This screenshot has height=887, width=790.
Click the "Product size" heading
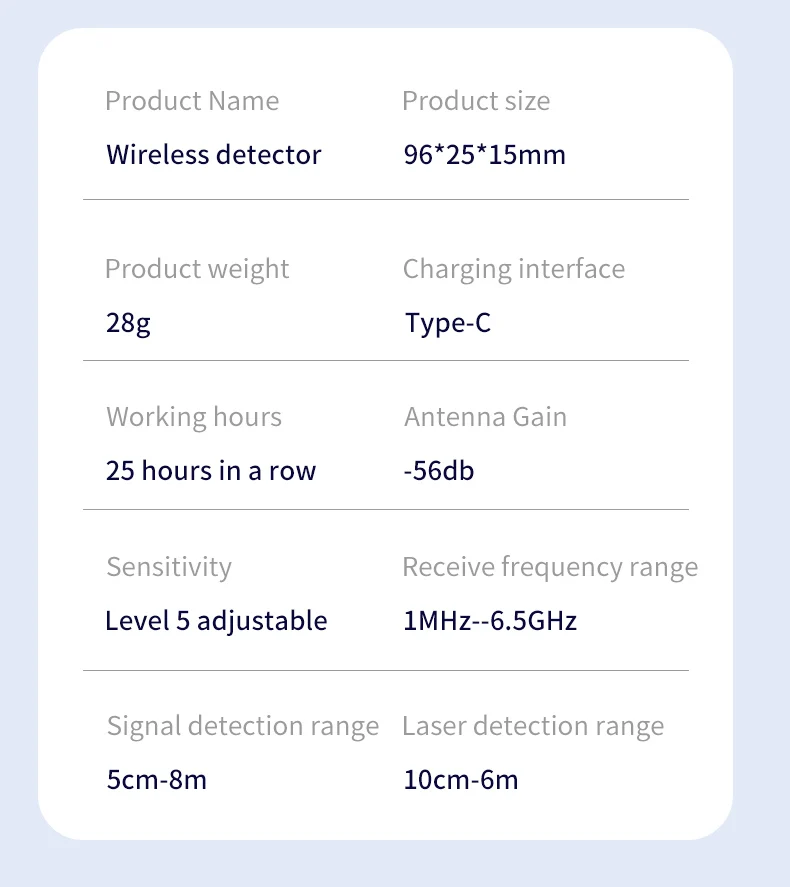pyautogui.click(x=476, y=101)
